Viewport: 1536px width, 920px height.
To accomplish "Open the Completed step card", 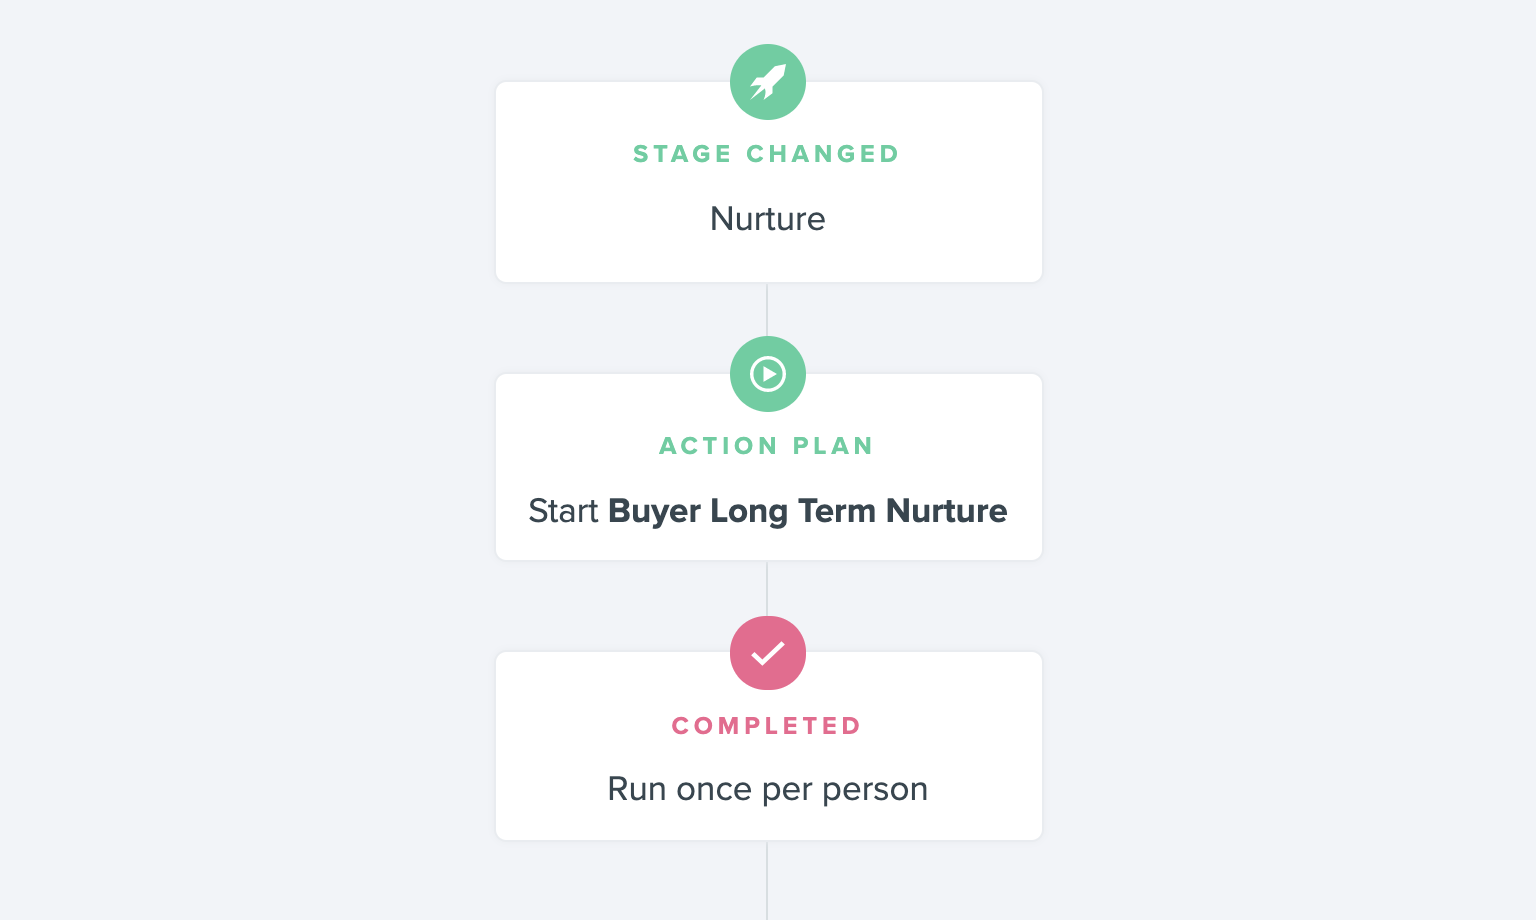I will (769, 746).
